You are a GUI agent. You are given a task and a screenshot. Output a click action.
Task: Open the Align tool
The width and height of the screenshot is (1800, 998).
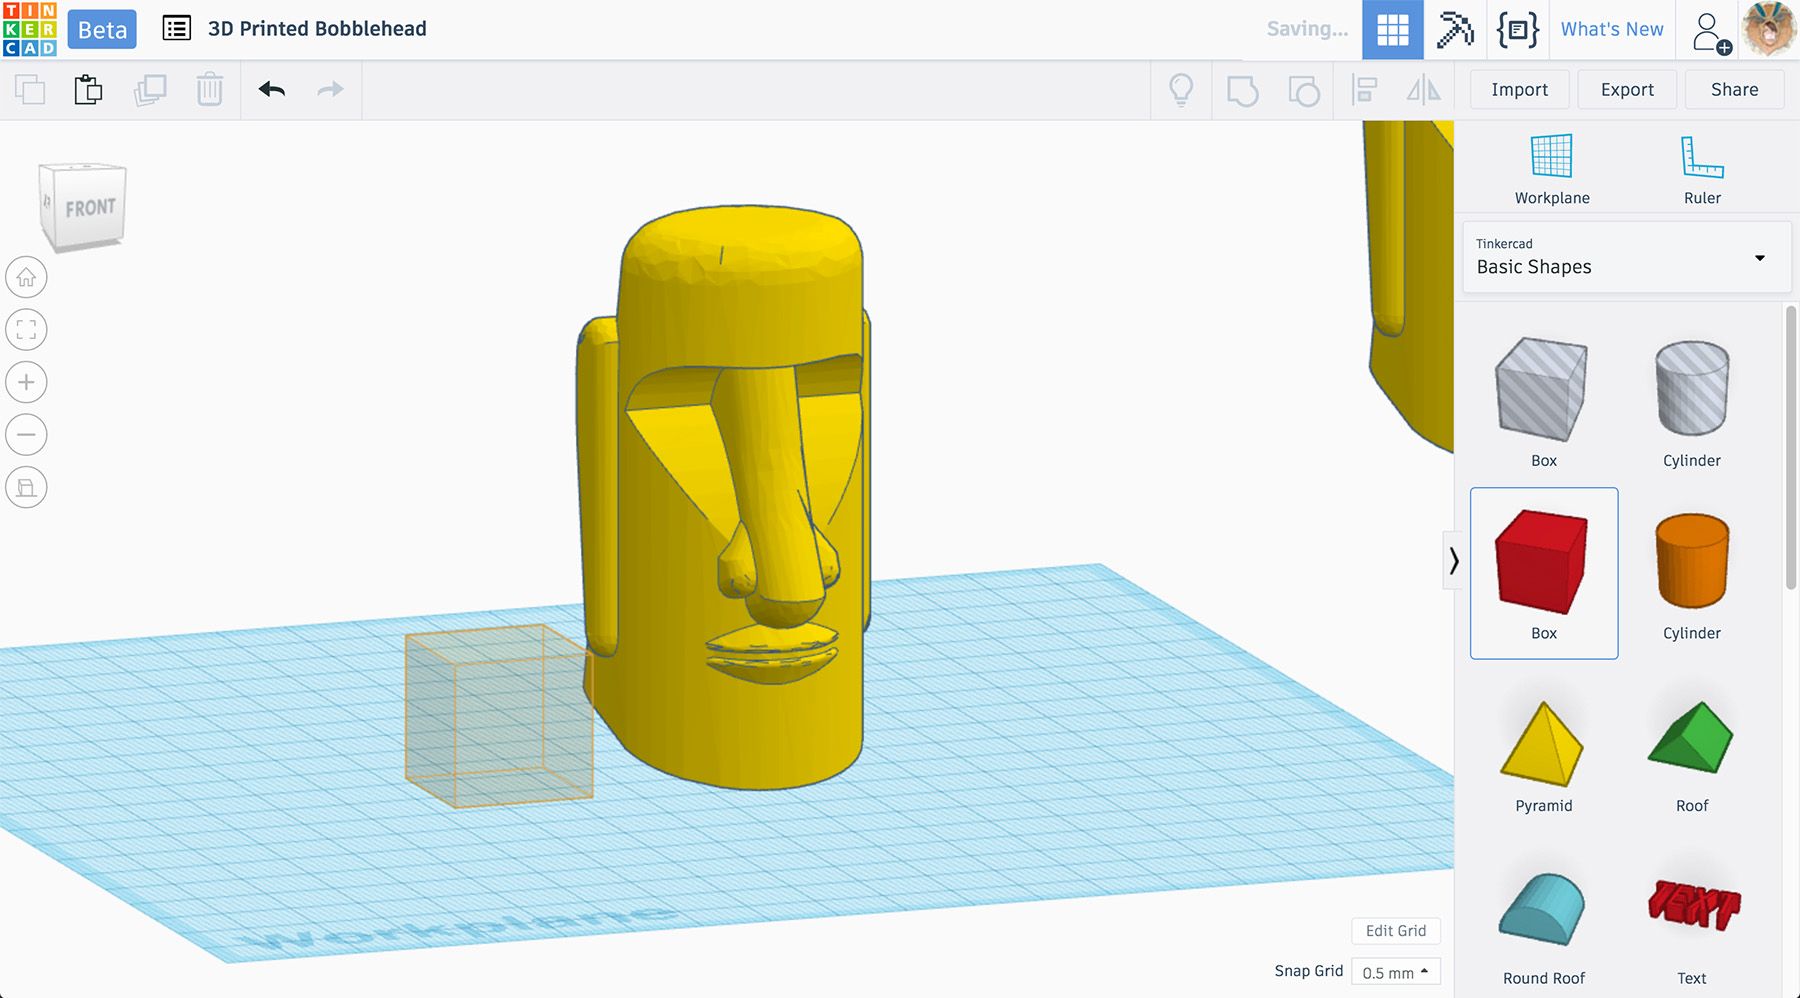[x=1366, y=89]
